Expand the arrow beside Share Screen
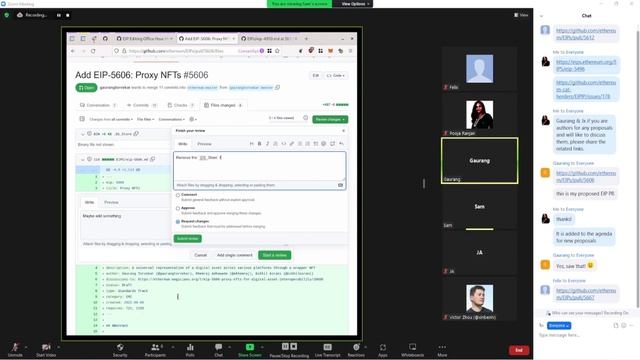 point(262,347)
